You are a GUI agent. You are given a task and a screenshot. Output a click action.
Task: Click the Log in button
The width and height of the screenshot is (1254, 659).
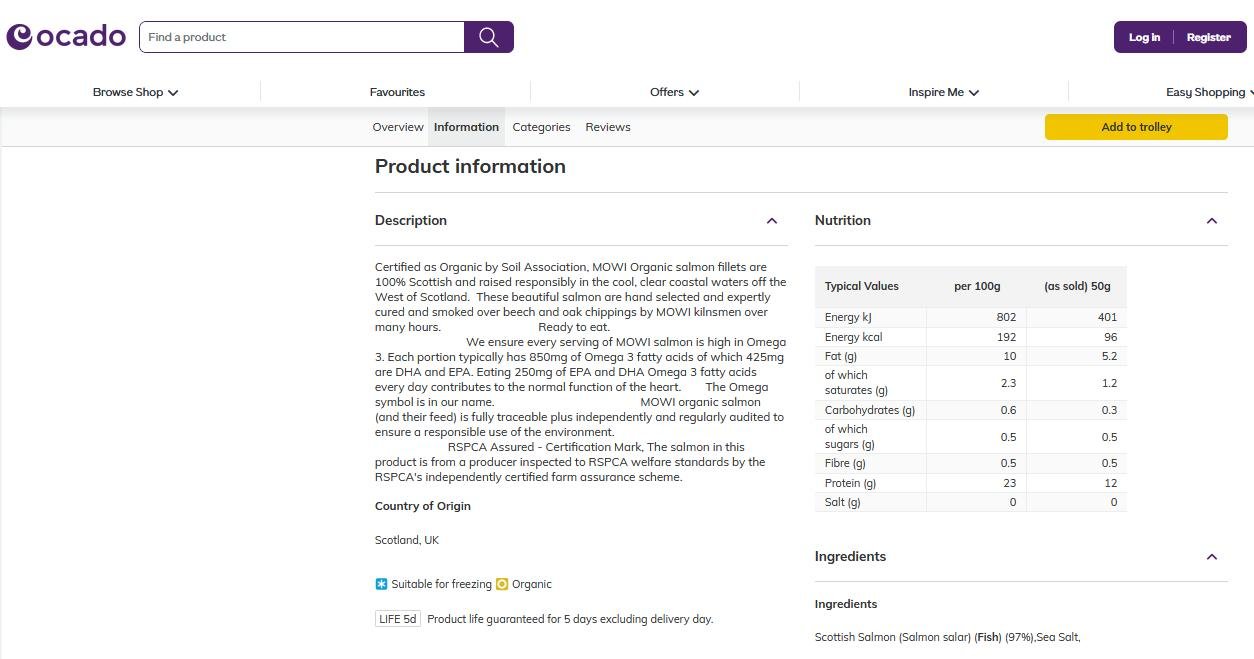pos(1144,37)
